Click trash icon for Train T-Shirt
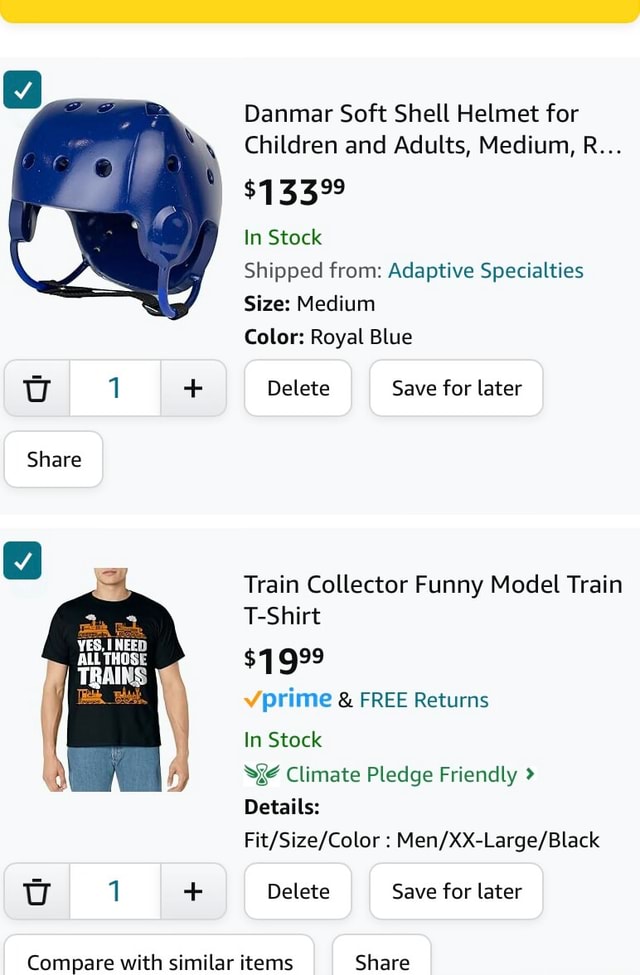This screenshot has height=975, width=640. click(x=37, y=891)
